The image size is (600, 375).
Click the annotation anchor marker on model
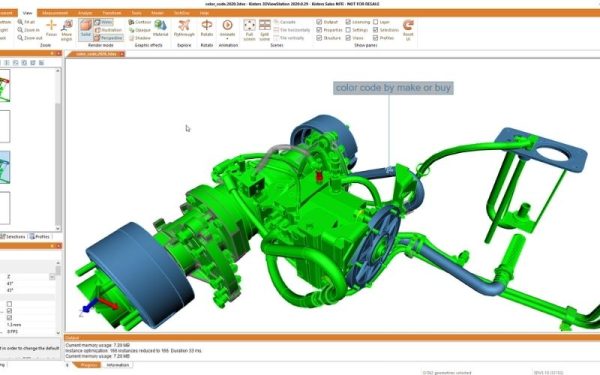[x=389, y=171]
